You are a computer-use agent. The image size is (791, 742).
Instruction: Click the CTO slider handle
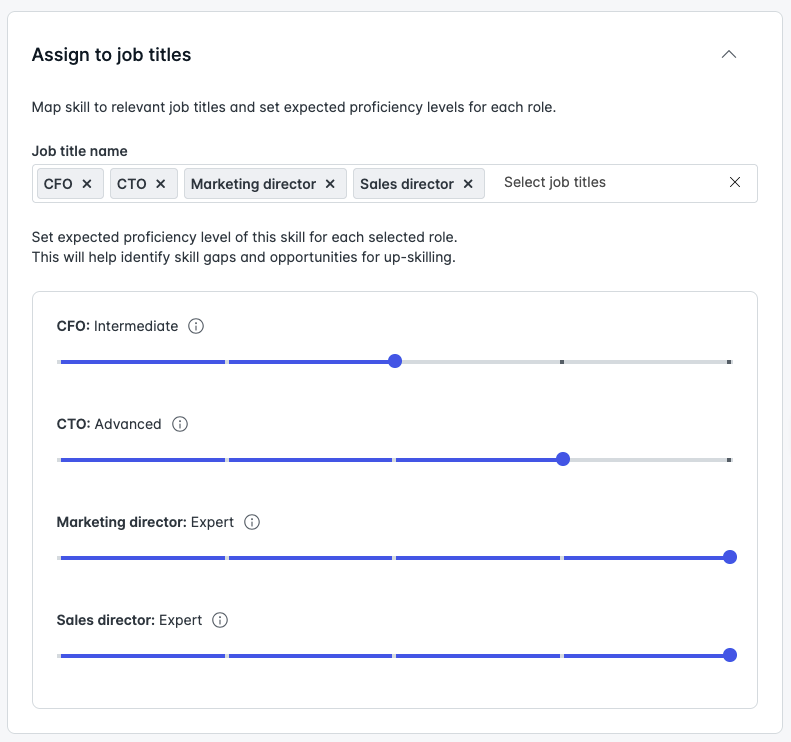[562, 459]
